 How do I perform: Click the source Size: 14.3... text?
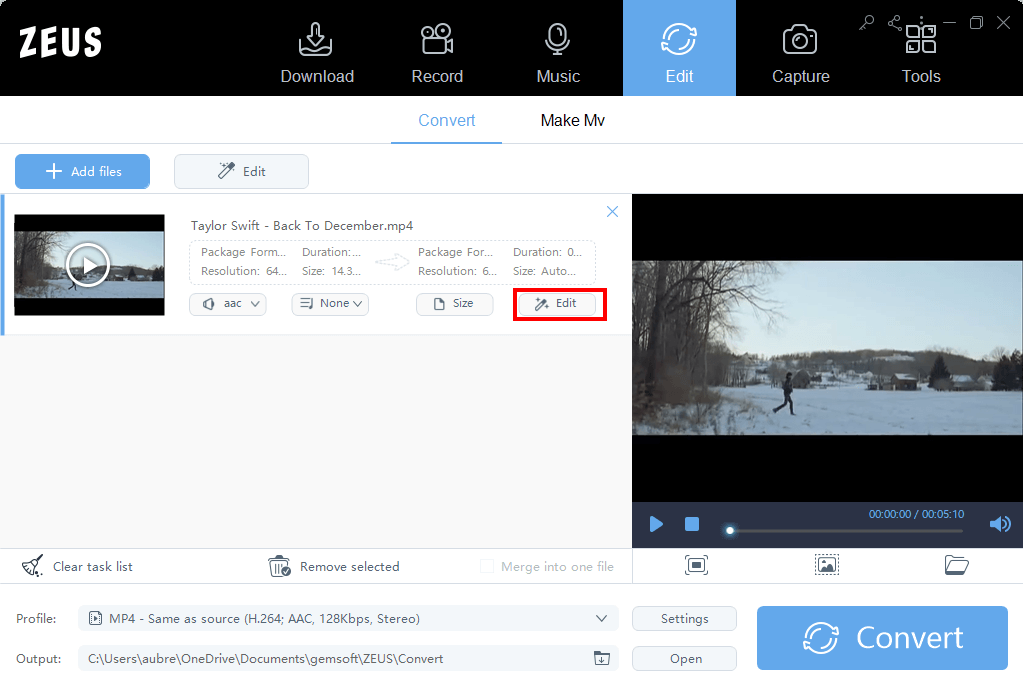click(x=331, y=271)
